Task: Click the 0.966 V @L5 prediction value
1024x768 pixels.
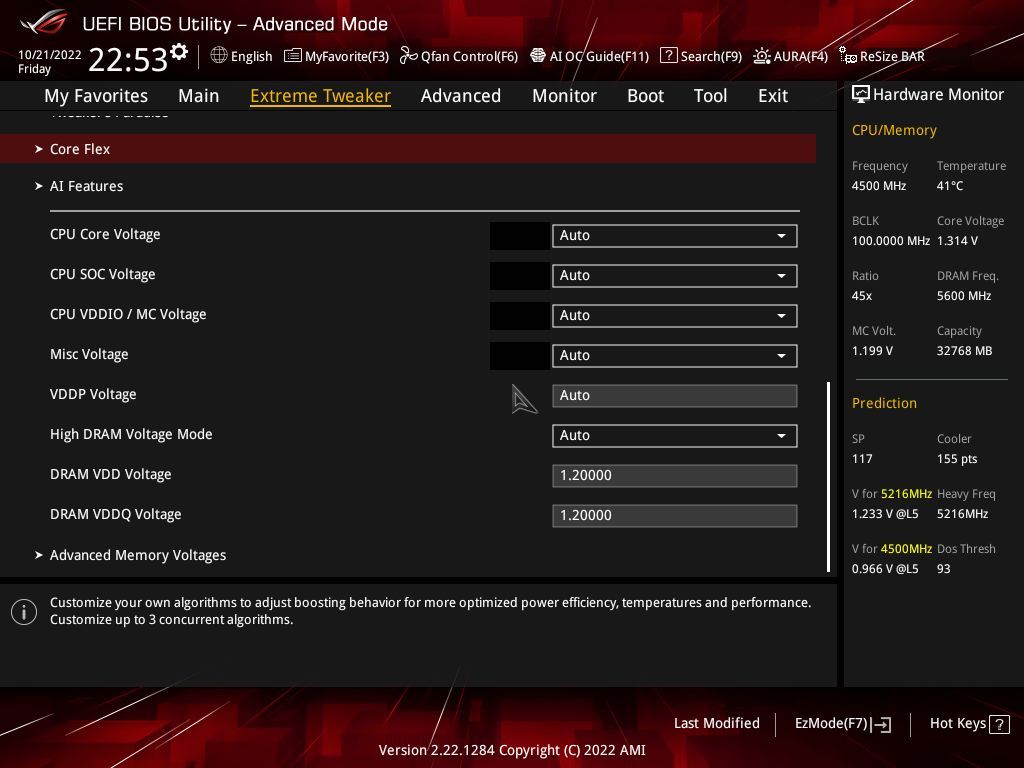Action: (x=885, y=569)
